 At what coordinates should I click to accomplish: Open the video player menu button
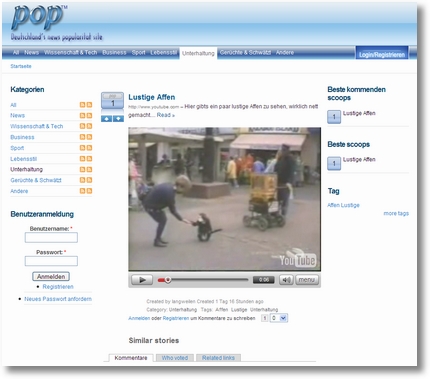[x=307, y=280]
